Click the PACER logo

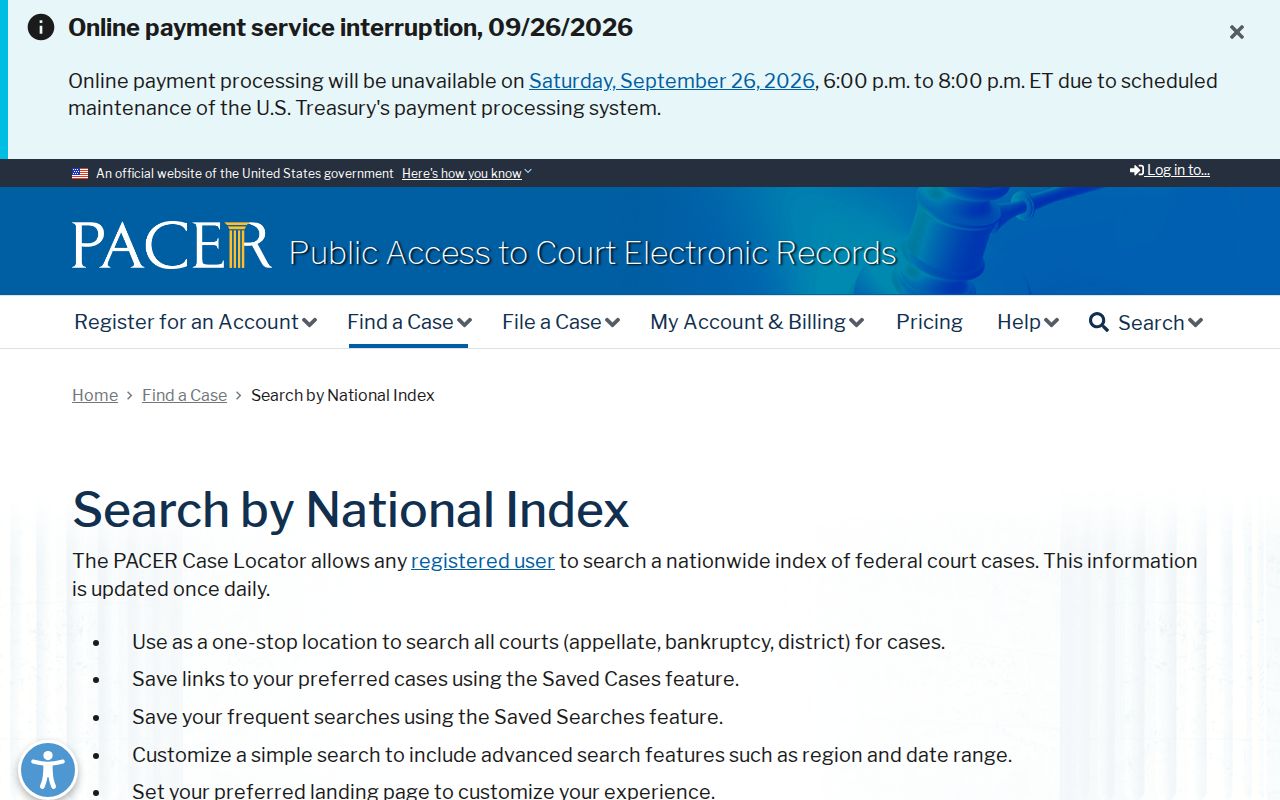pyautogui.click(x=171, y=245)
